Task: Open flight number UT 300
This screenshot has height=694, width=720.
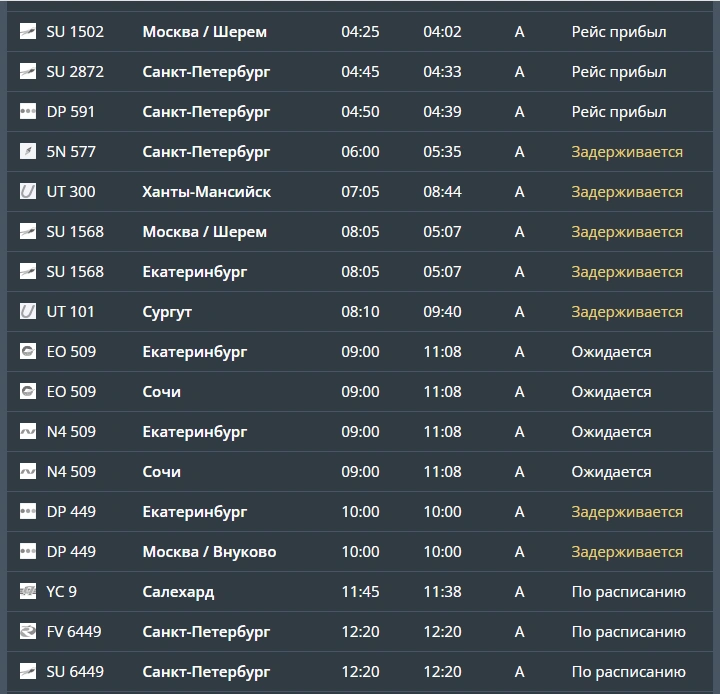Action: pos(71,192)
